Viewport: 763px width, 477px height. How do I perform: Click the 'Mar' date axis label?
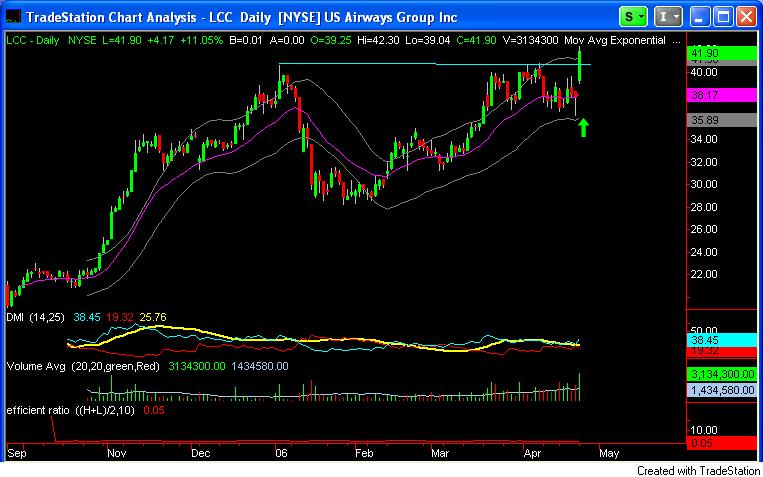tap(442, 454)
